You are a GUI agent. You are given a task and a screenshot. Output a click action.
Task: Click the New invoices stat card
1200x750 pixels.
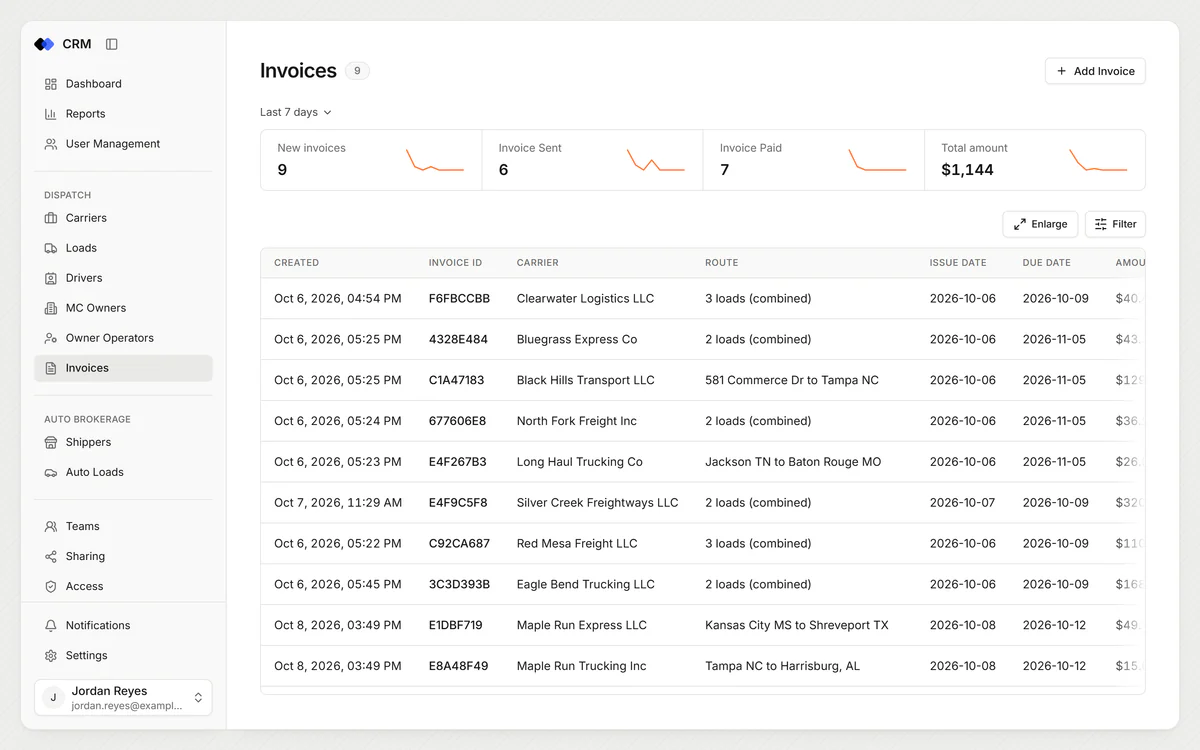(371, 160)
